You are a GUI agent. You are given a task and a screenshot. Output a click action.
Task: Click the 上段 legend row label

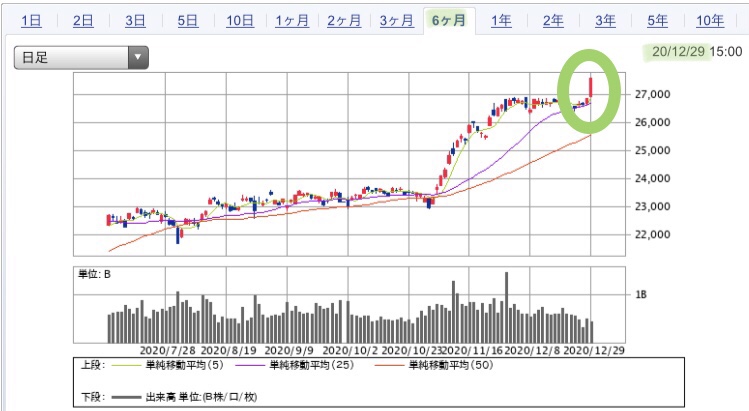93,365
